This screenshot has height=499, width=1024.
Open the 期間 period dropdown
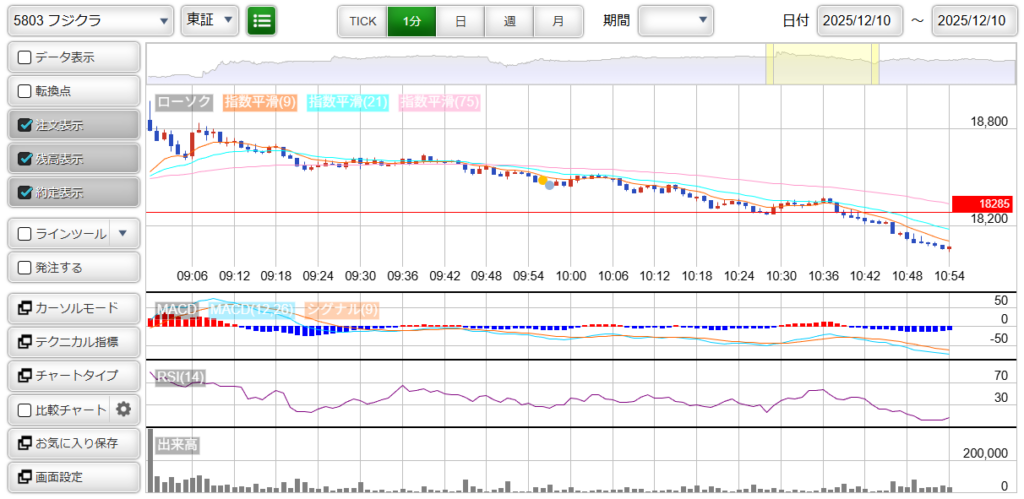(676, 21)
